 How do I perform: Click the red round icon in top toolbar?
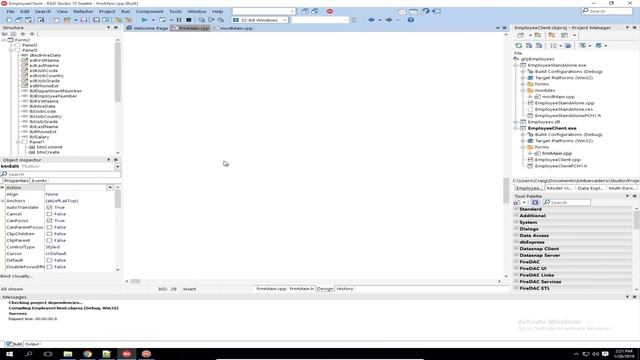point(330,11)
